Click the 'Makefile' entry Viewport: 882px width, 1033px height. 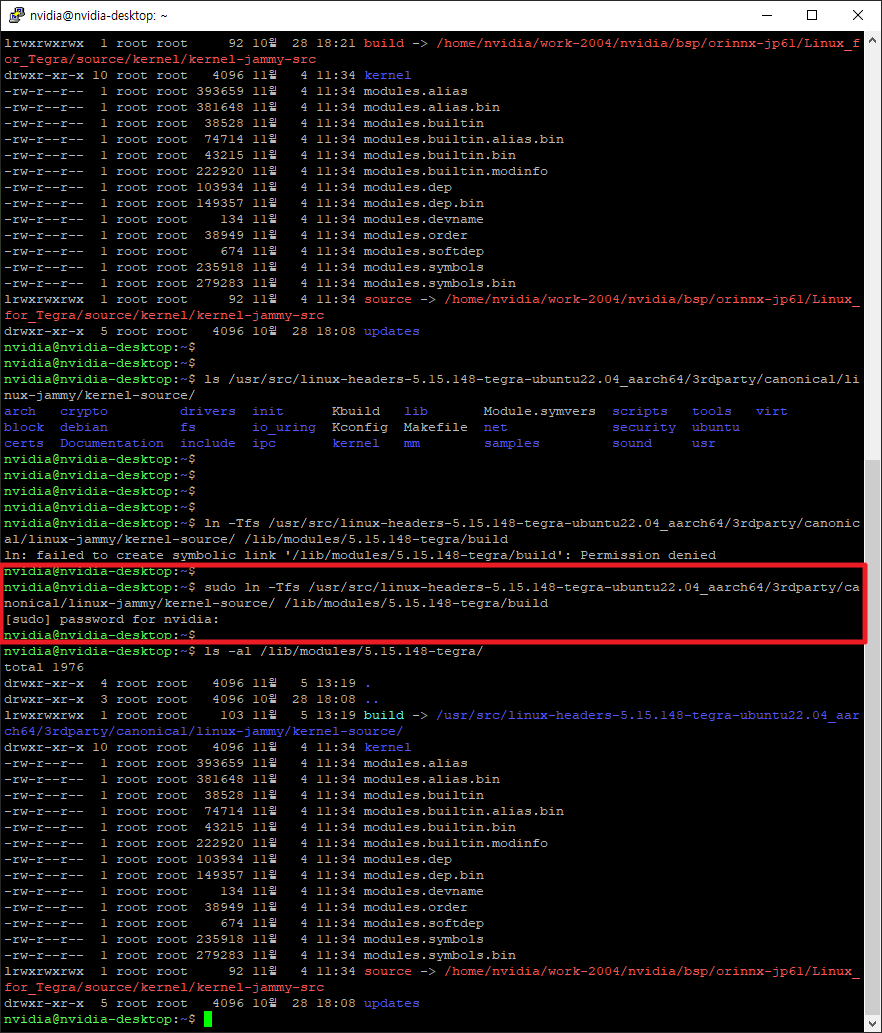click(435, 427)
